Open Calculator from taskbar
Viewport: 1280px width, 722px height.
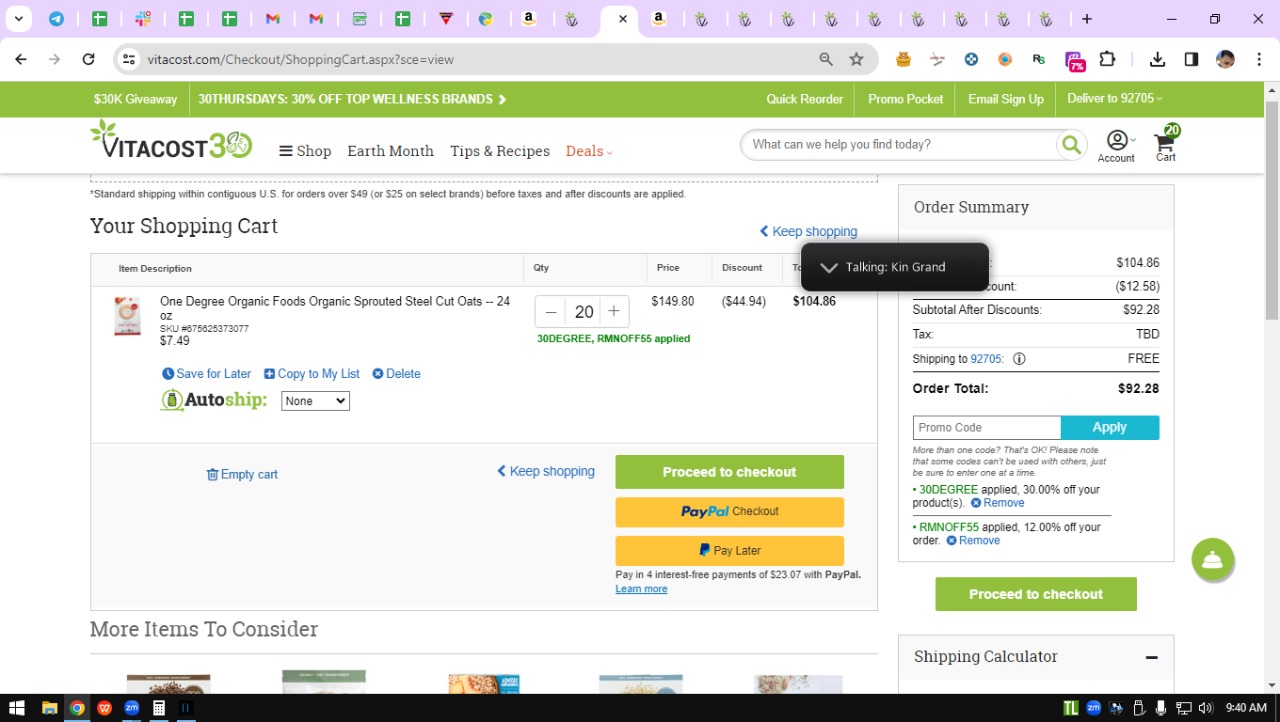coord(158,708)
